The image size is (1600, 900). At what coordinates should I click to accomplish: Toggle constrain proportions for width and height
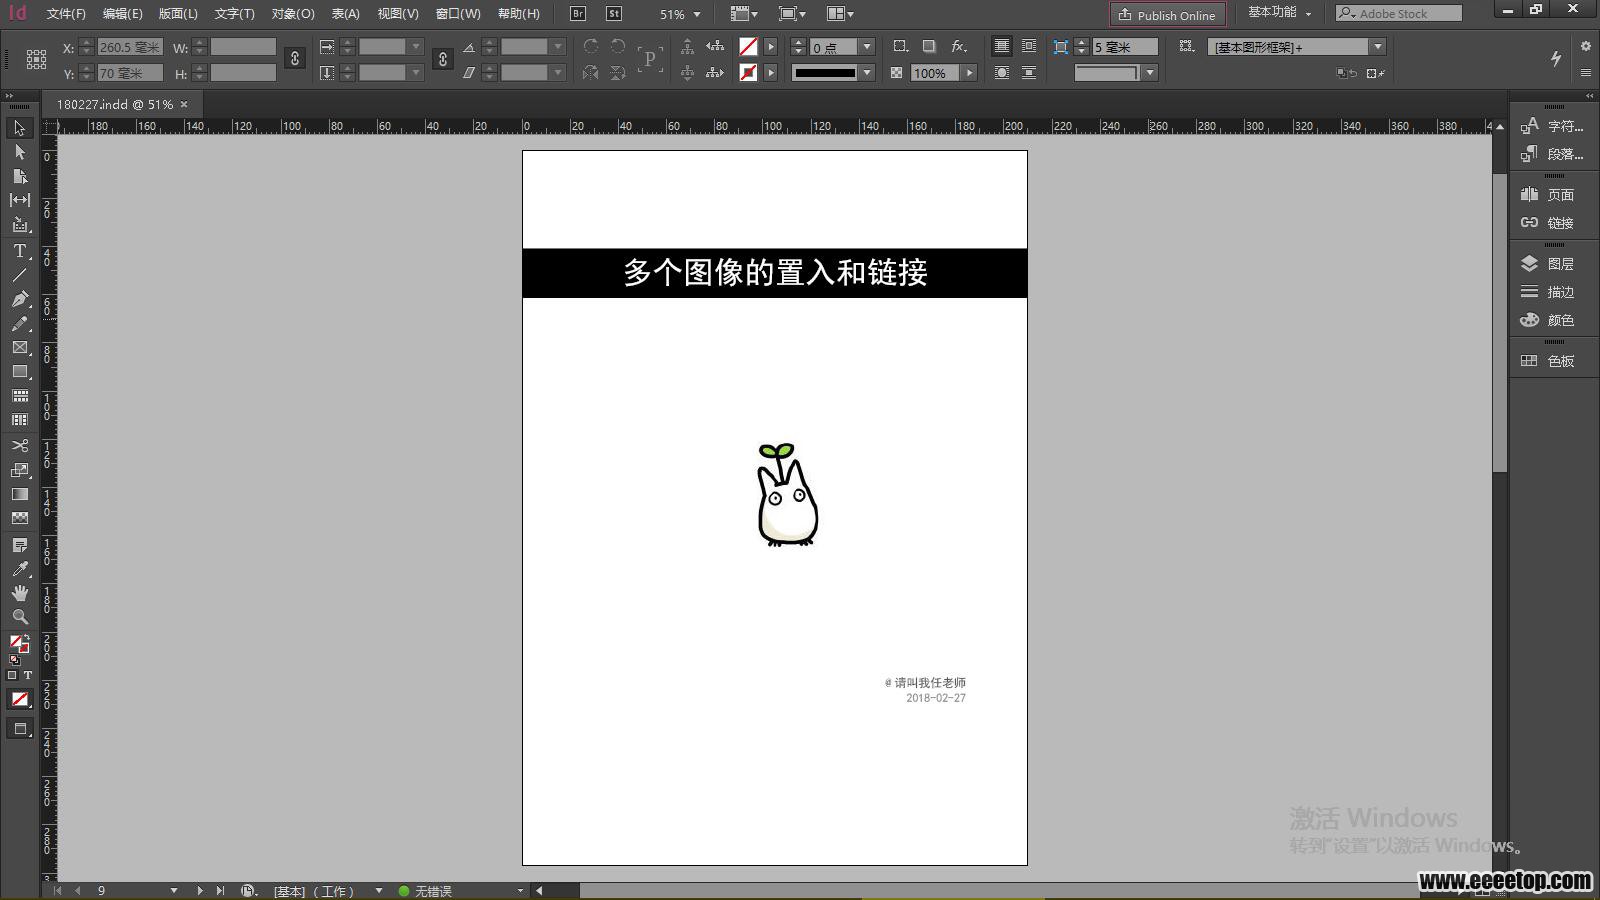(295, 59)
